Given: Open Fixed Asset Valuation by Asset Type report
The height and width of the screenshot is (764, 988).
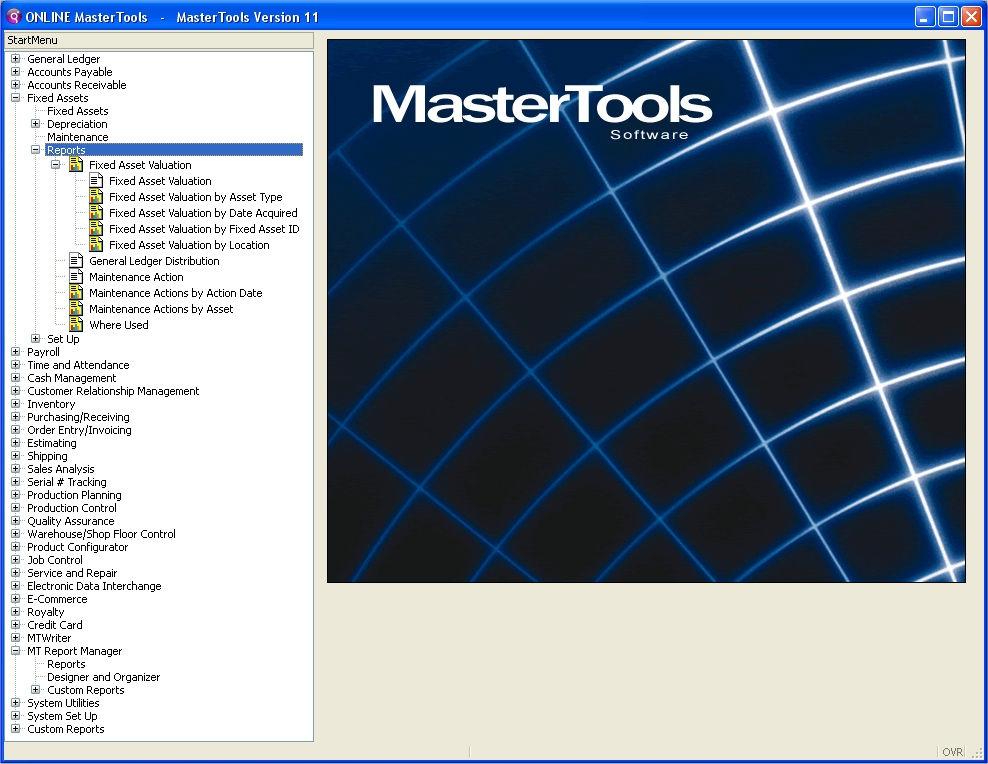Looking at the screenshot, I should 195,197.
